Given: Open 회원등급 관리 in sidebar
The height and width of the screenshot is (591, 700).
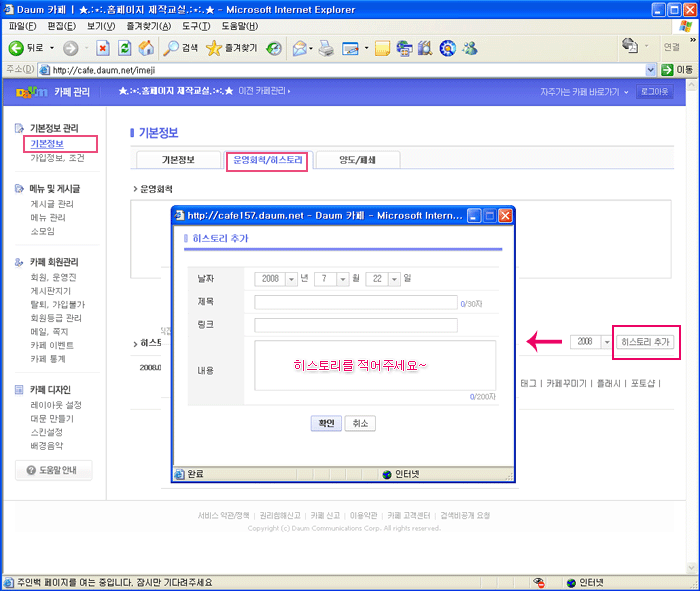Looking at the screenshot, I should (x=56, y=318).
